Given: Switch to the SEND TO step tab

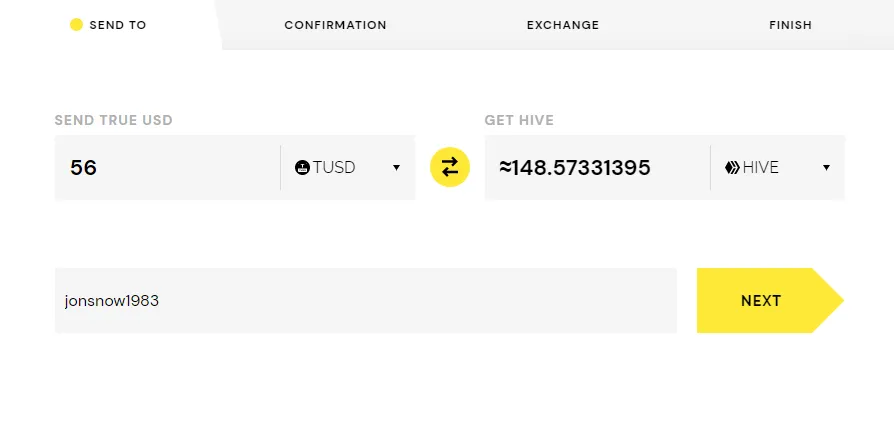Looking at the screenshot, I should point(108,25).
